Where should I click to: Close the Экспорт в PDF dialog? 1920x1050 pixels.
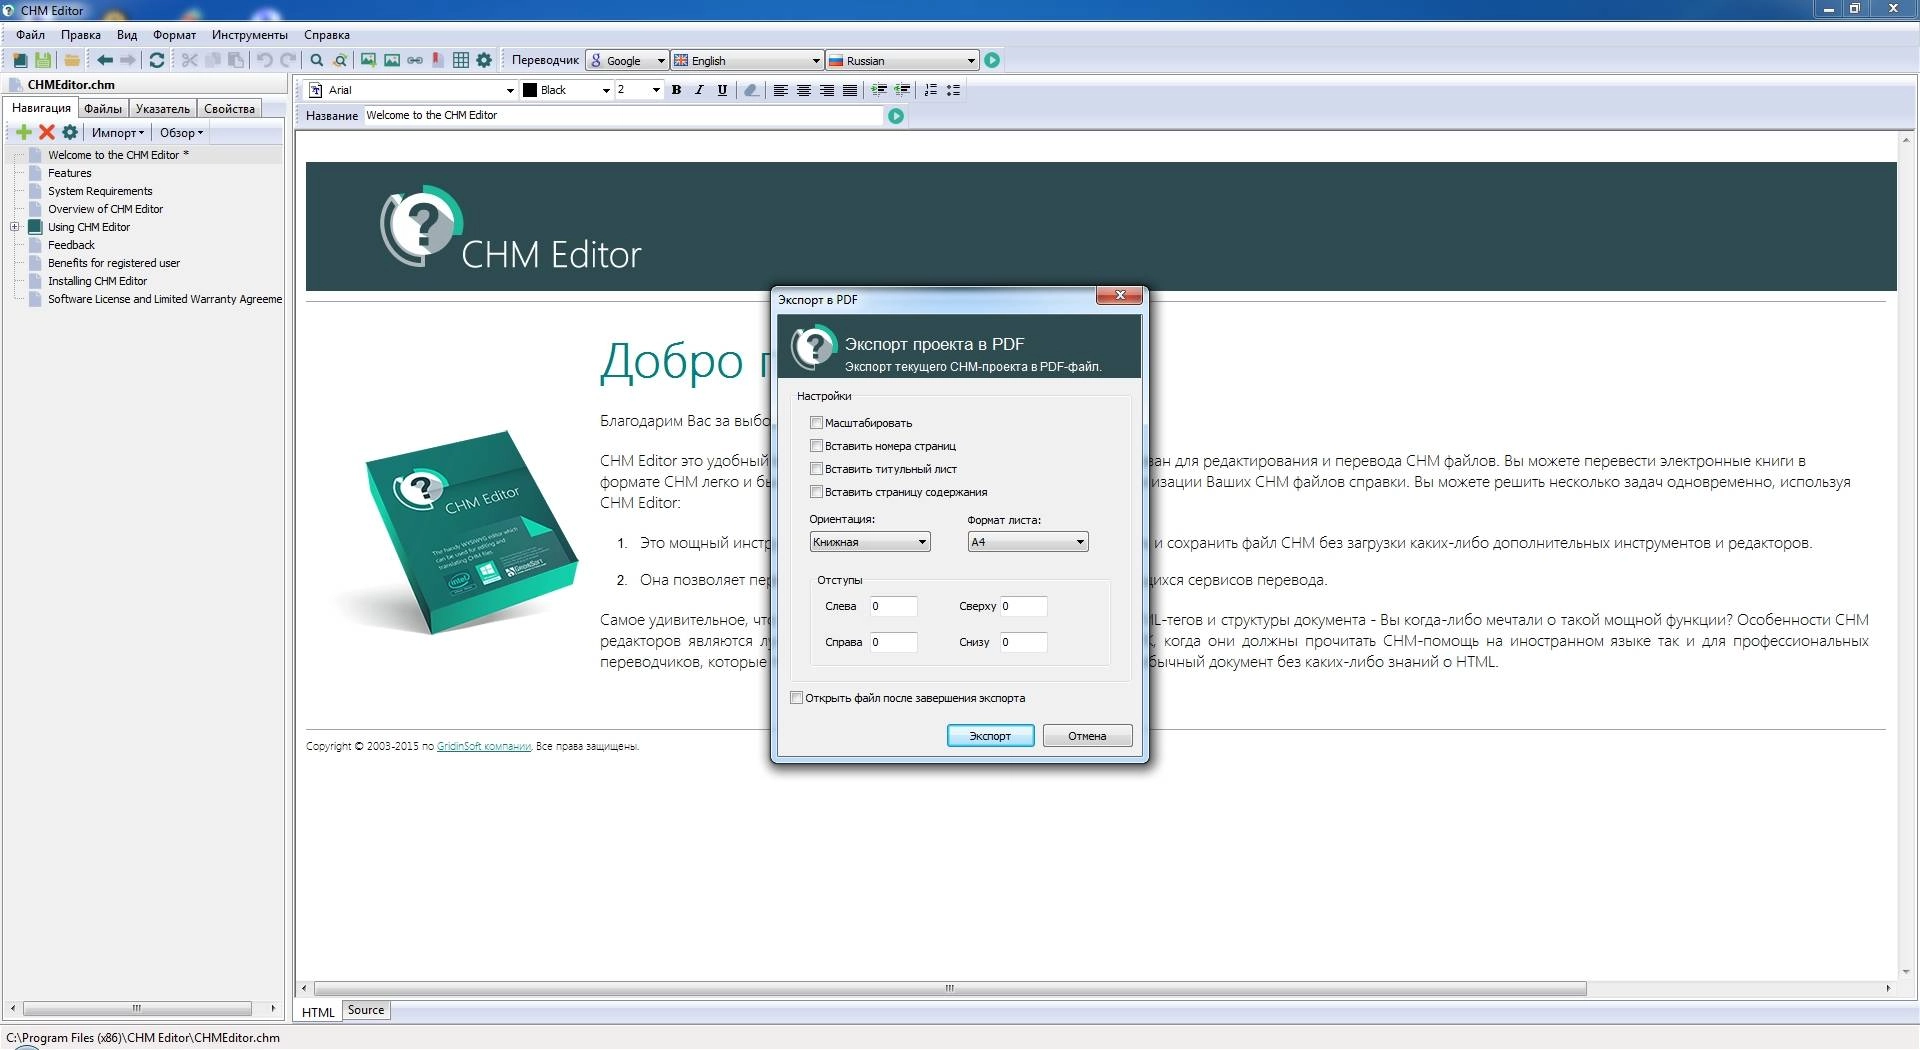pyautogui.click(x=1120, y=296)
